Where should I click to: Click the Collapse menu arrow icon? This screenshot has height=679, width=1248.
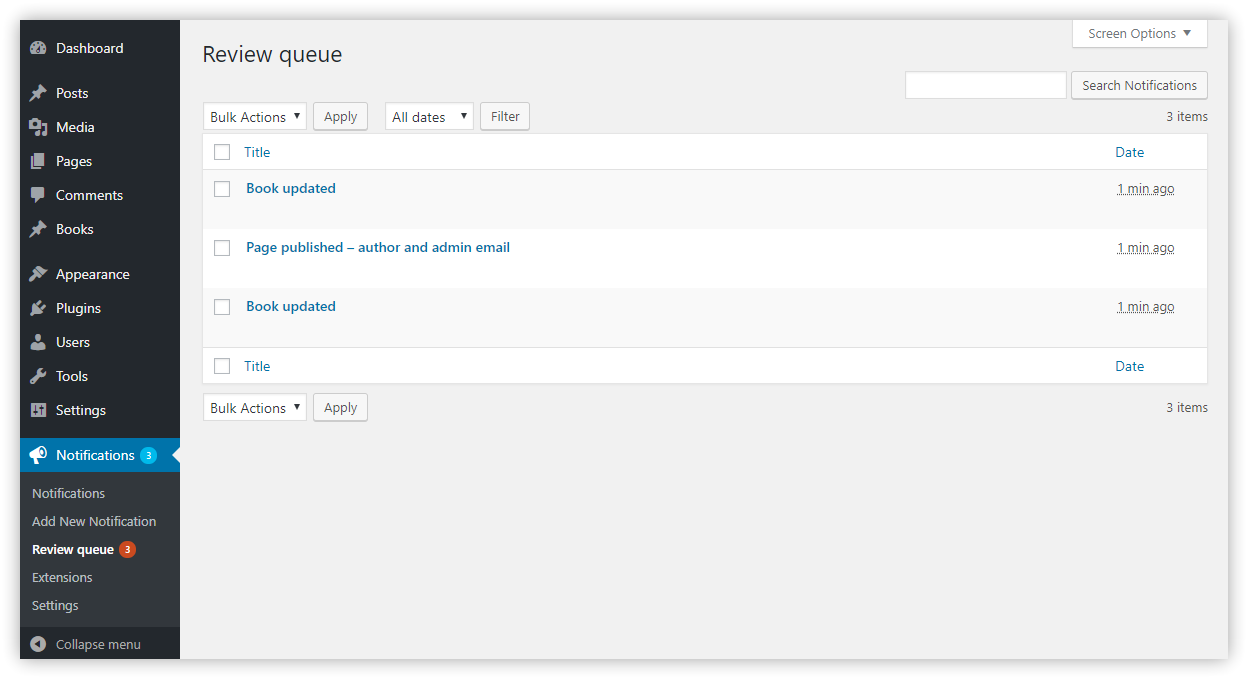(38, 644)
